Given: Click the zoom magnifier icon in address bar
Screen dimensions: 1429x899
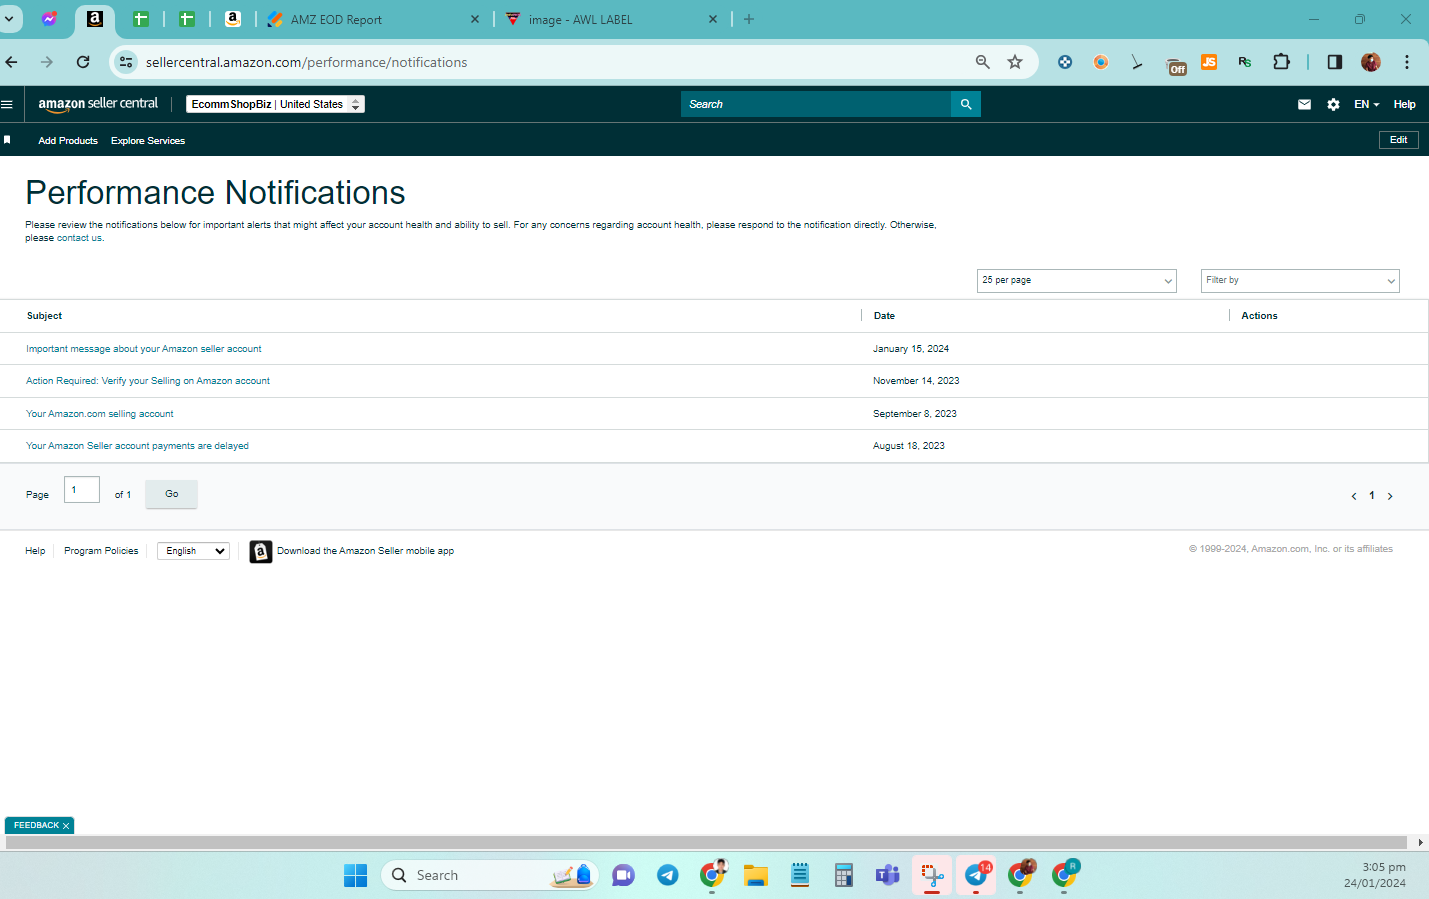Looking at the screenshot, I should (x=983, y=62).
